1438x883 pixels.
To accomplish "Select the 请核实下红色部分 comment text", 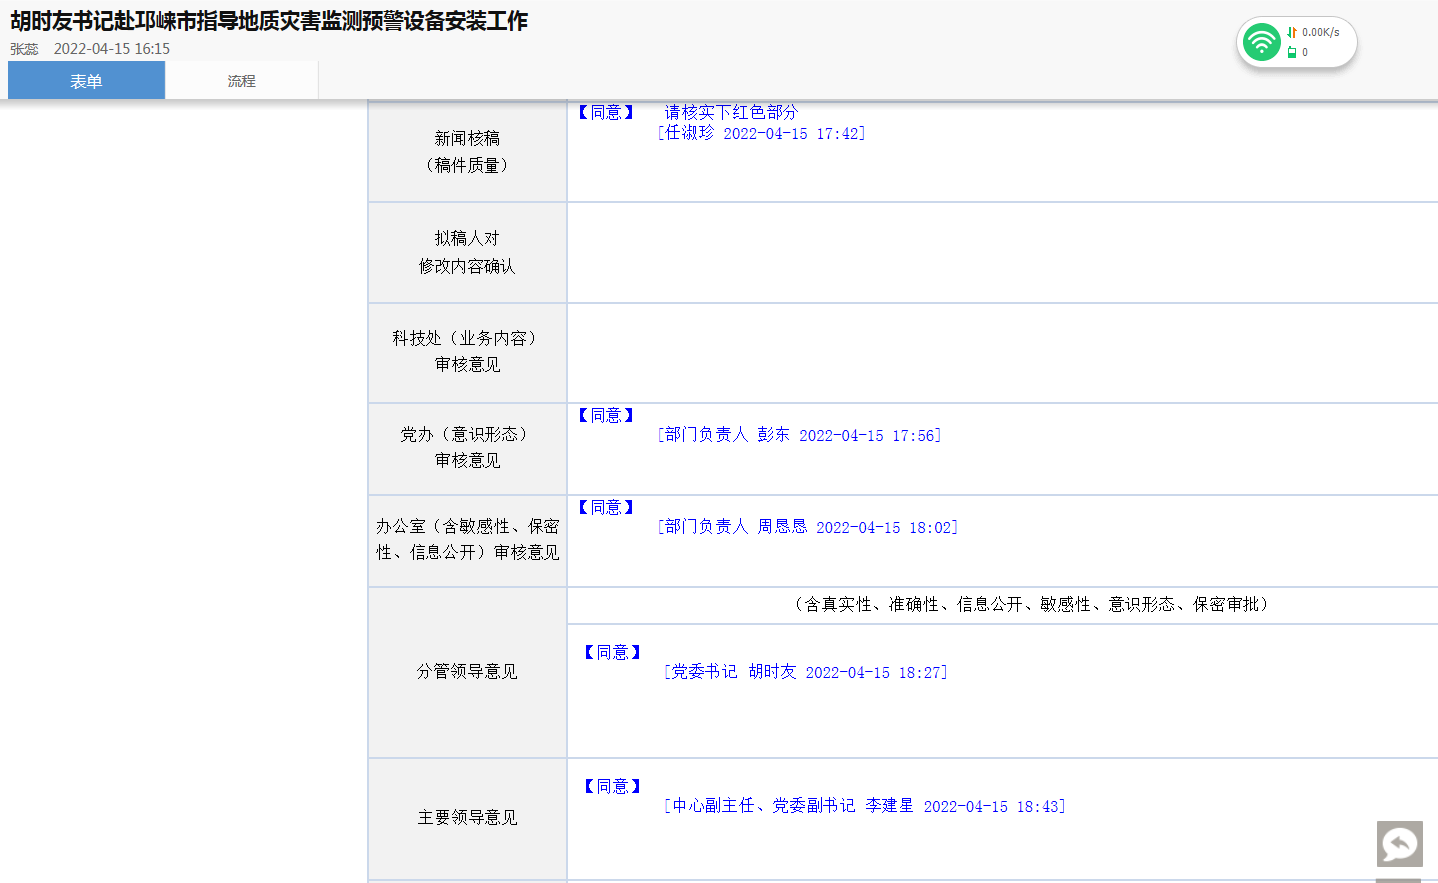I will coord(731,112).
